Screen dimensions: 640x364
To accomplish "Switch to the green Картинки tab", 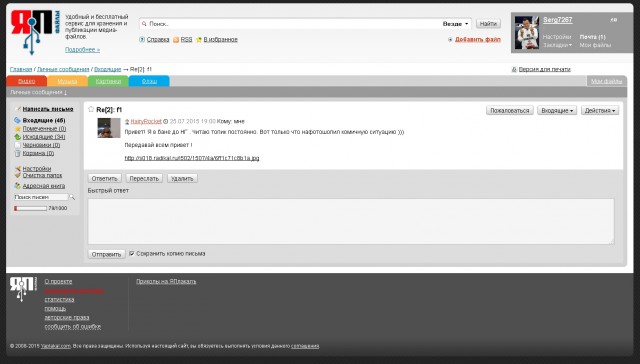I will (x=108, y=81).
